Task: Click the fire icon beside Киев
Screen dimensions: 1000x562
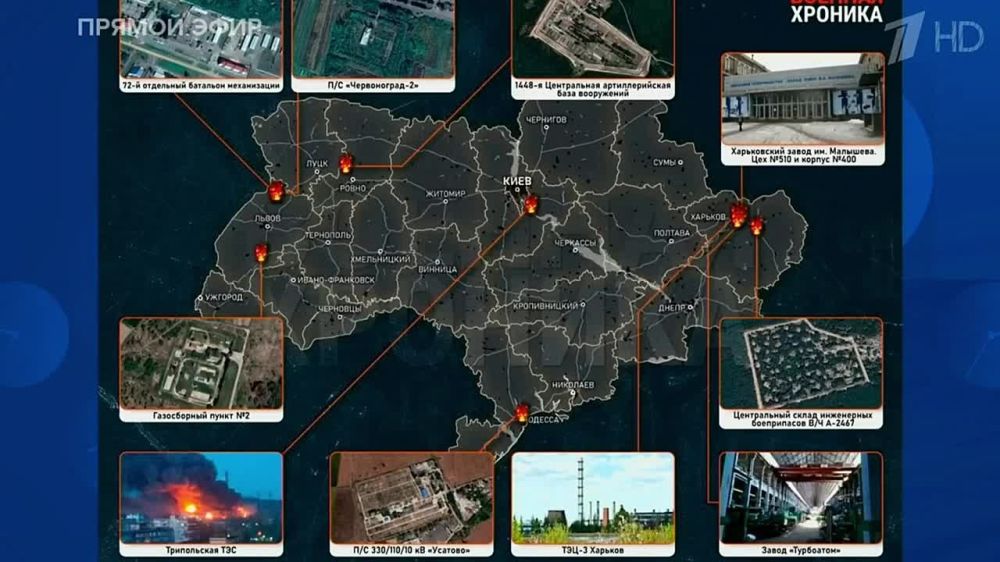Action: click(531, 204)
